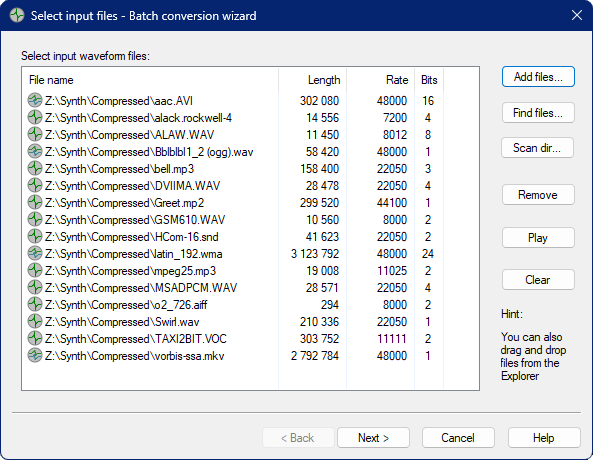Click the Find files button
The height and width of the screenshot is (460, 593).
coord(538,113)
